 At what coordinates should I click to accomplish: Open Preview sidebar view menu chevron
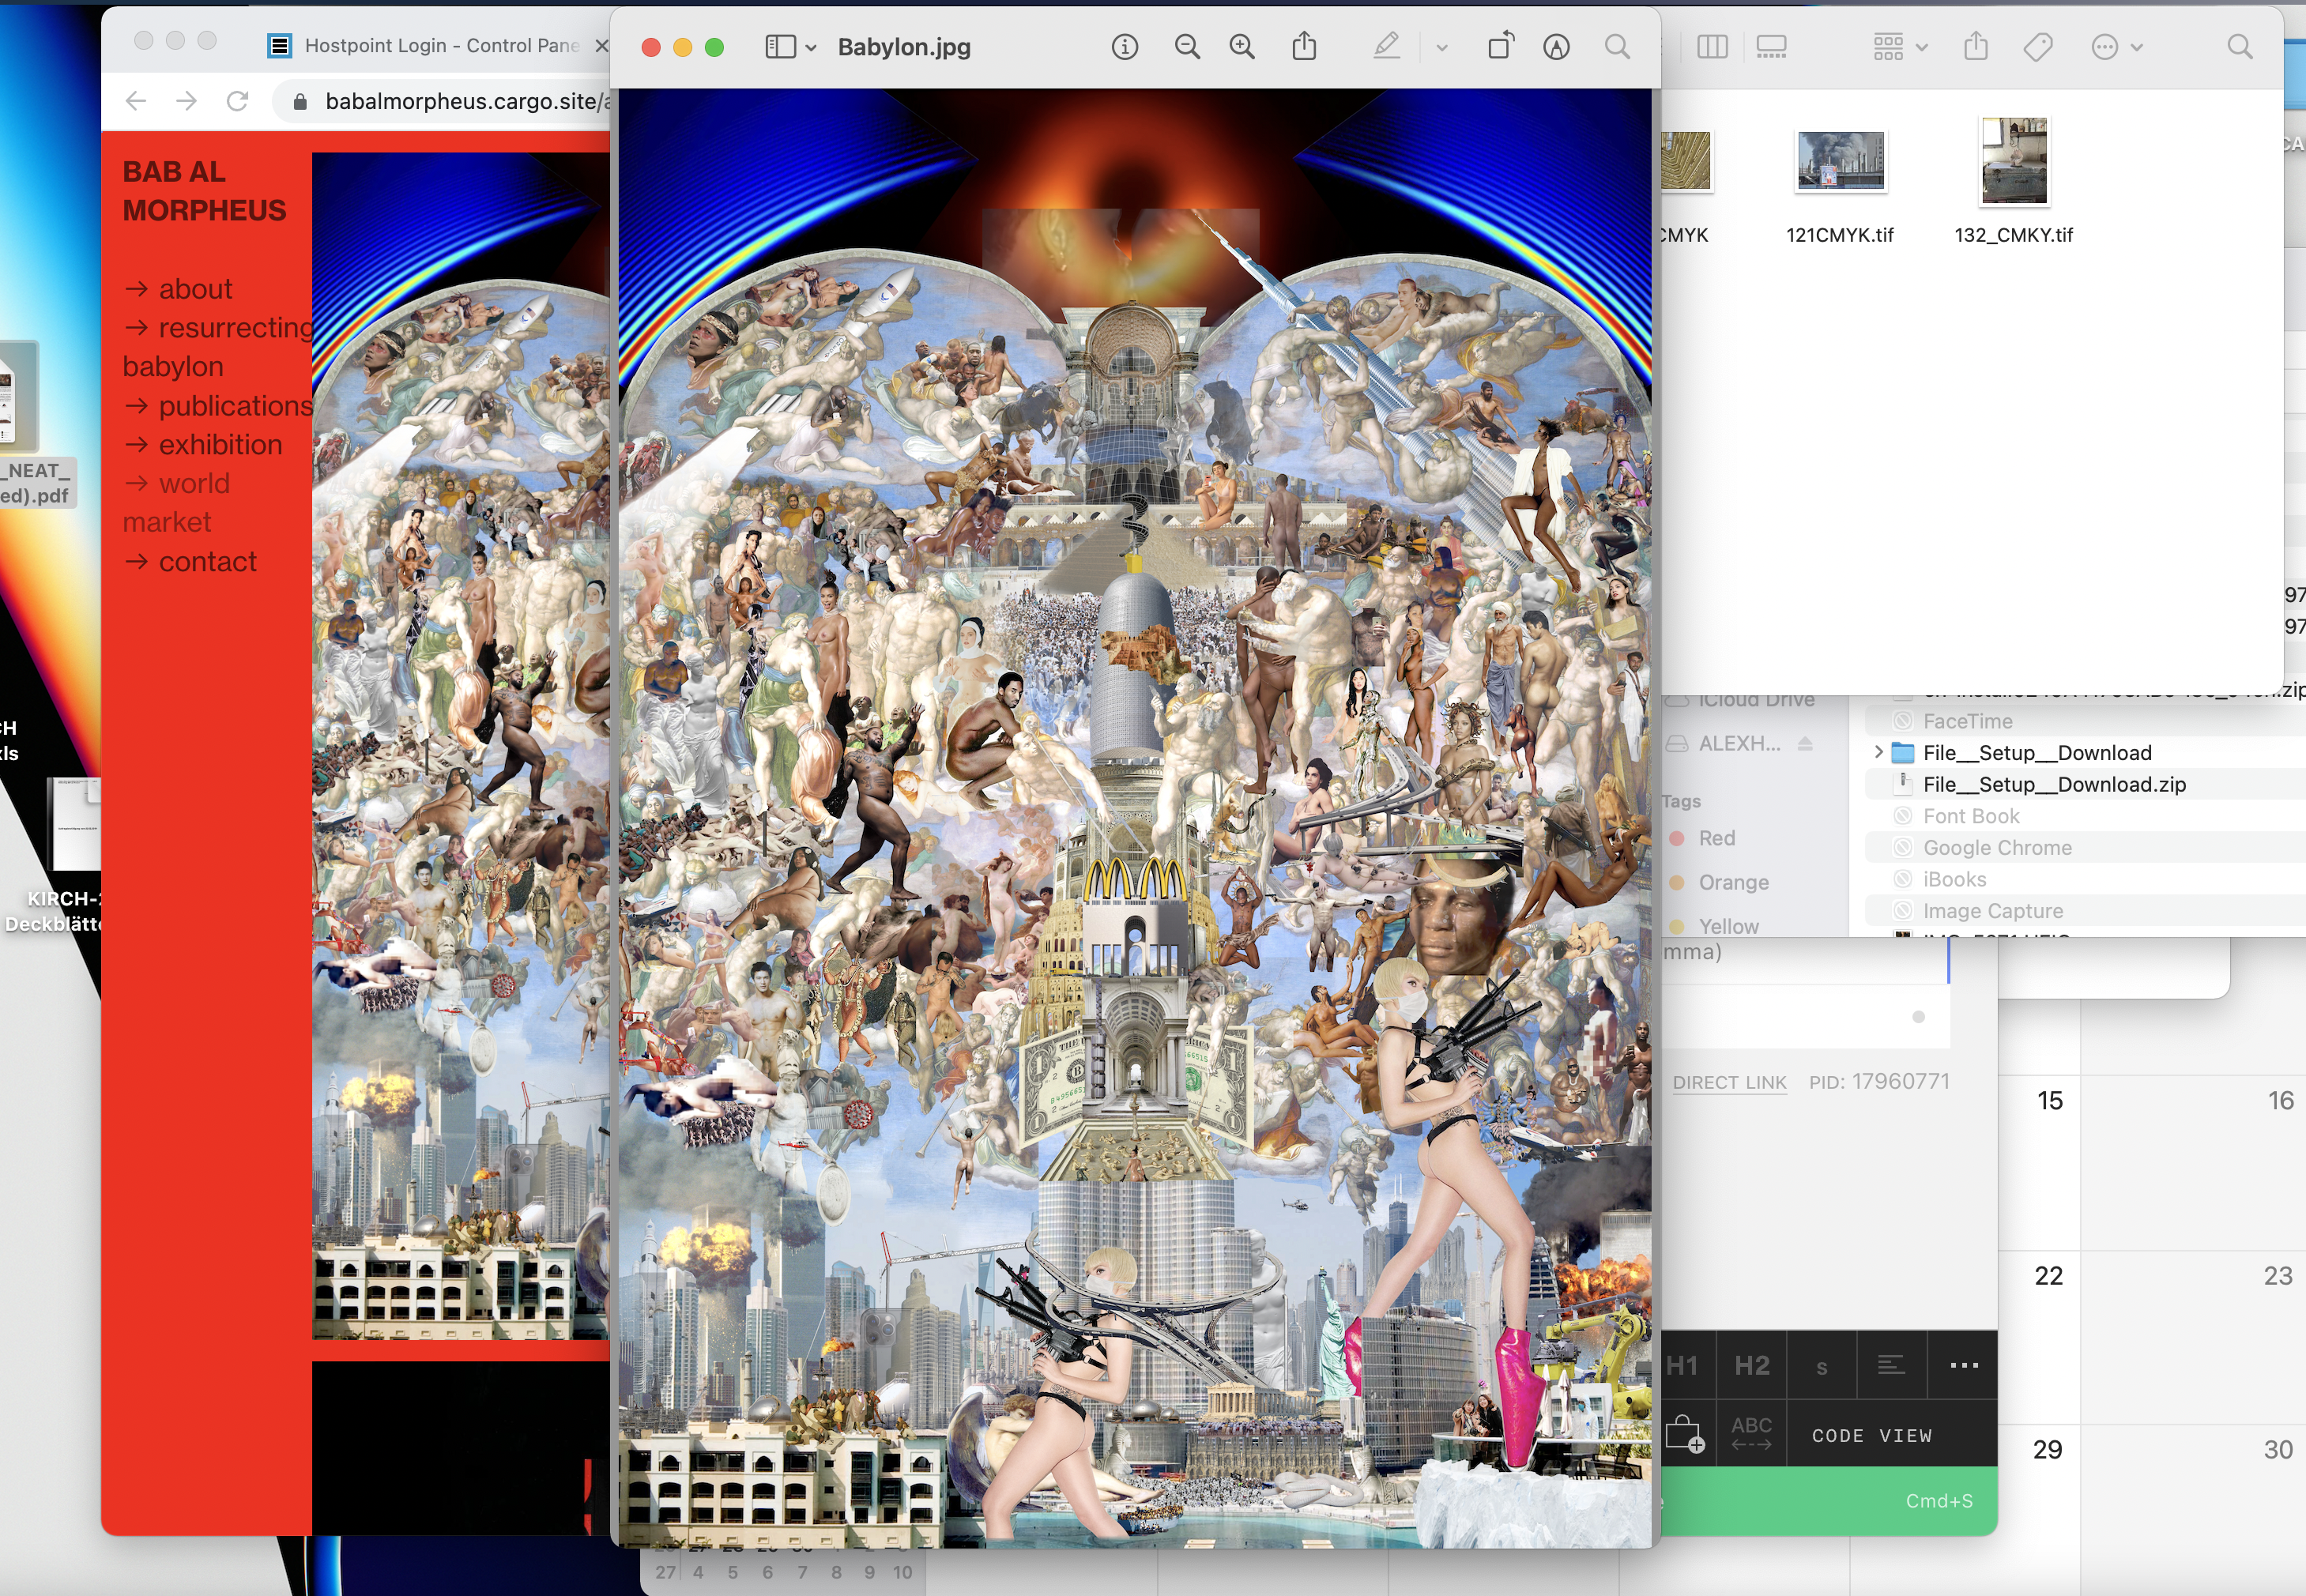tap(811, 47)
